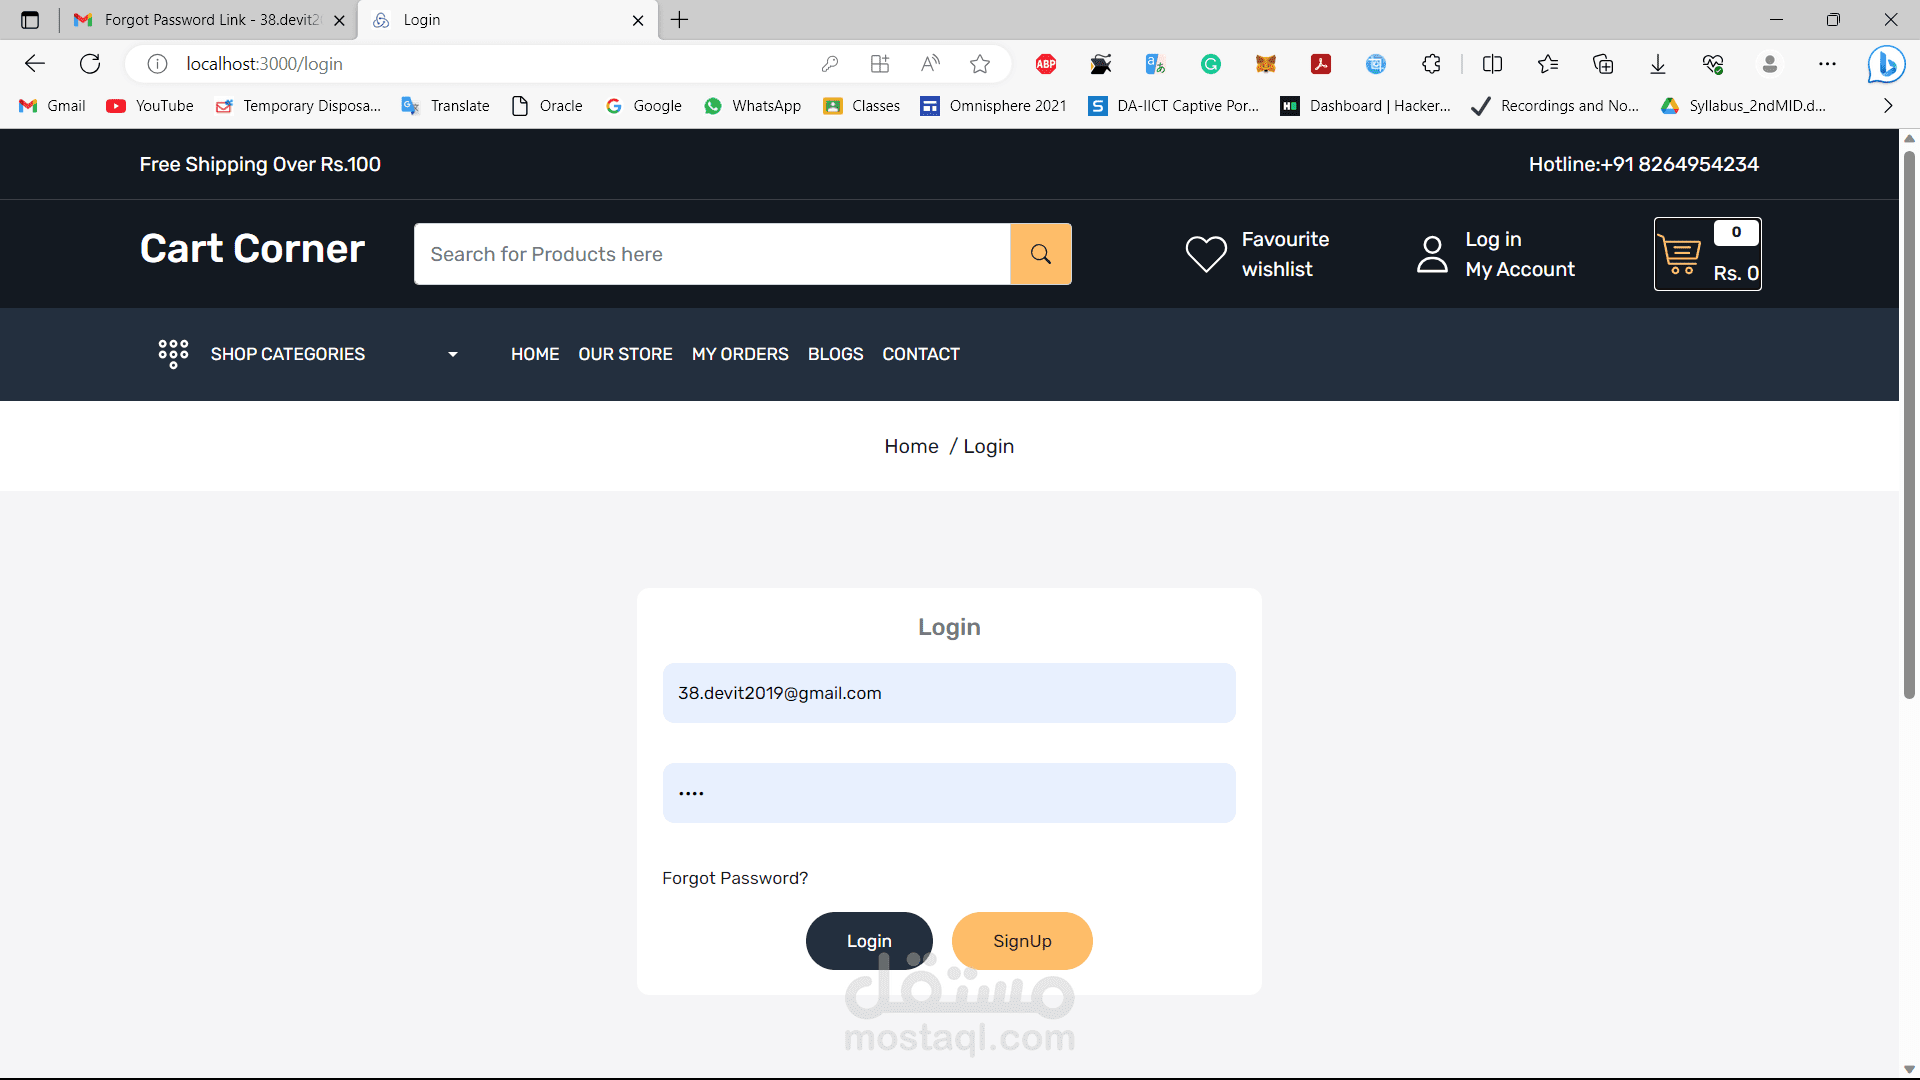Click the Forgot Password link
Viewport: 1920px width, 1080px height.
(735, 878)
